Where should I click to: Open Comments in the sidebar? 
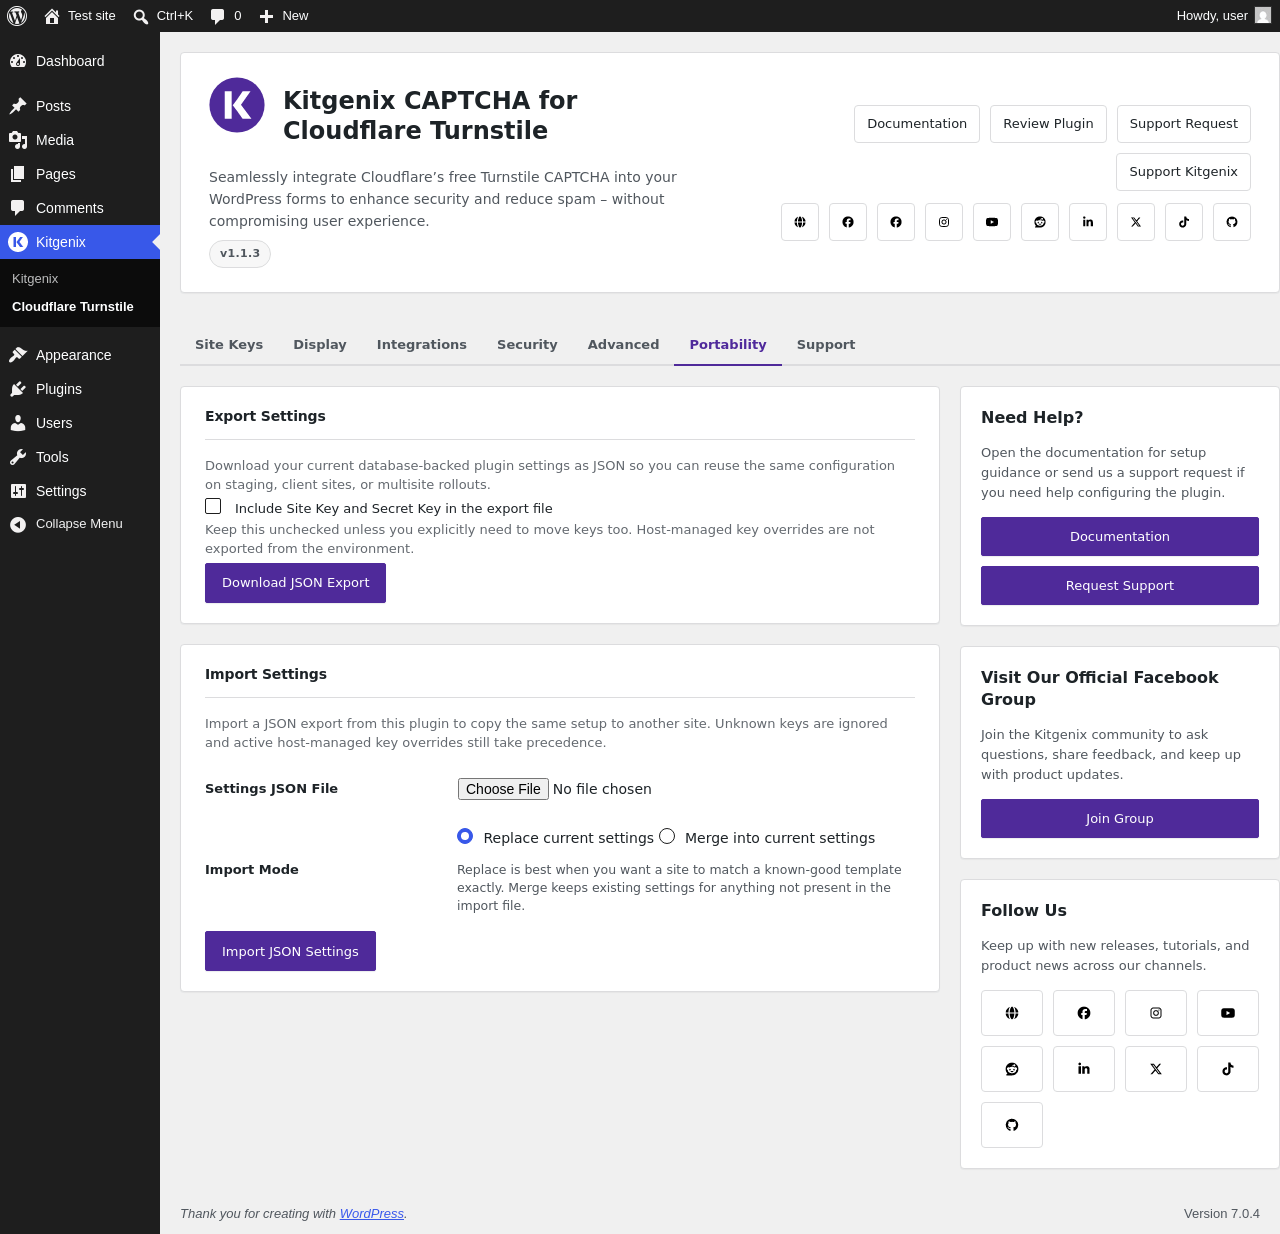80,208
